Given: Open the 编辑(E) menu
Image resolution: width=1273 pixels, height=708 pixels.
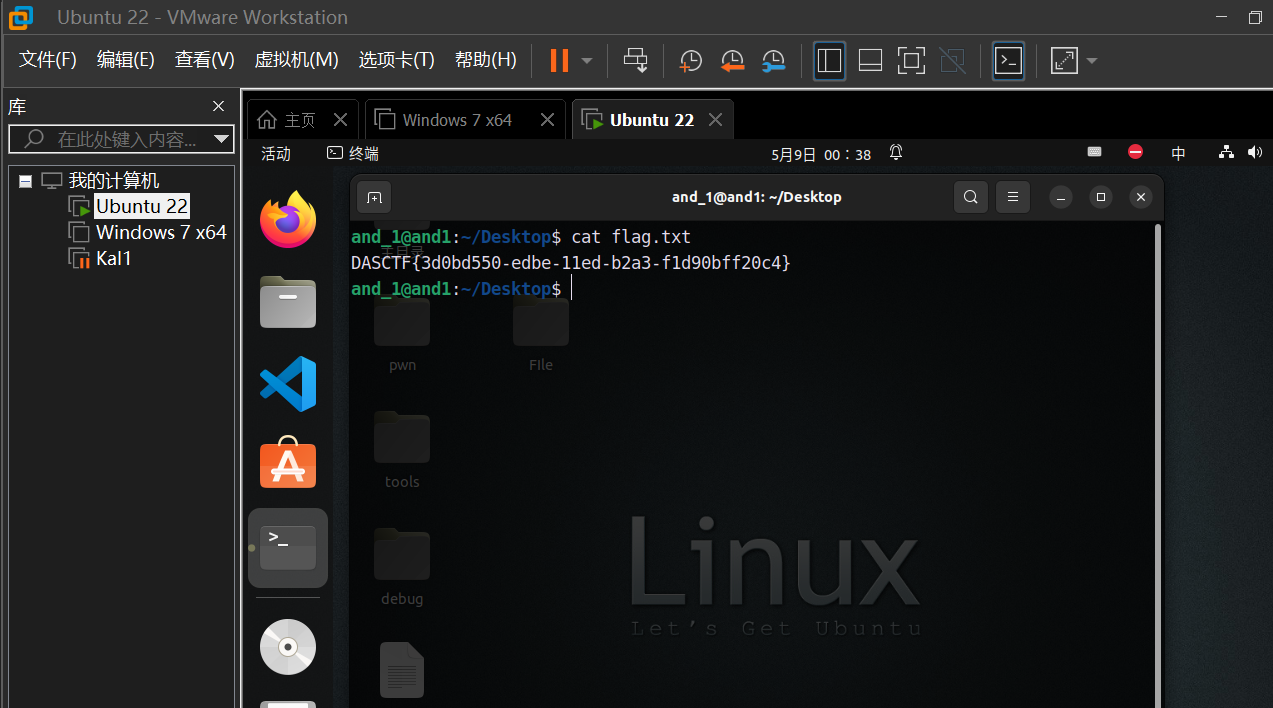Looking at the screenshot, I should click(x=126, y=59).
